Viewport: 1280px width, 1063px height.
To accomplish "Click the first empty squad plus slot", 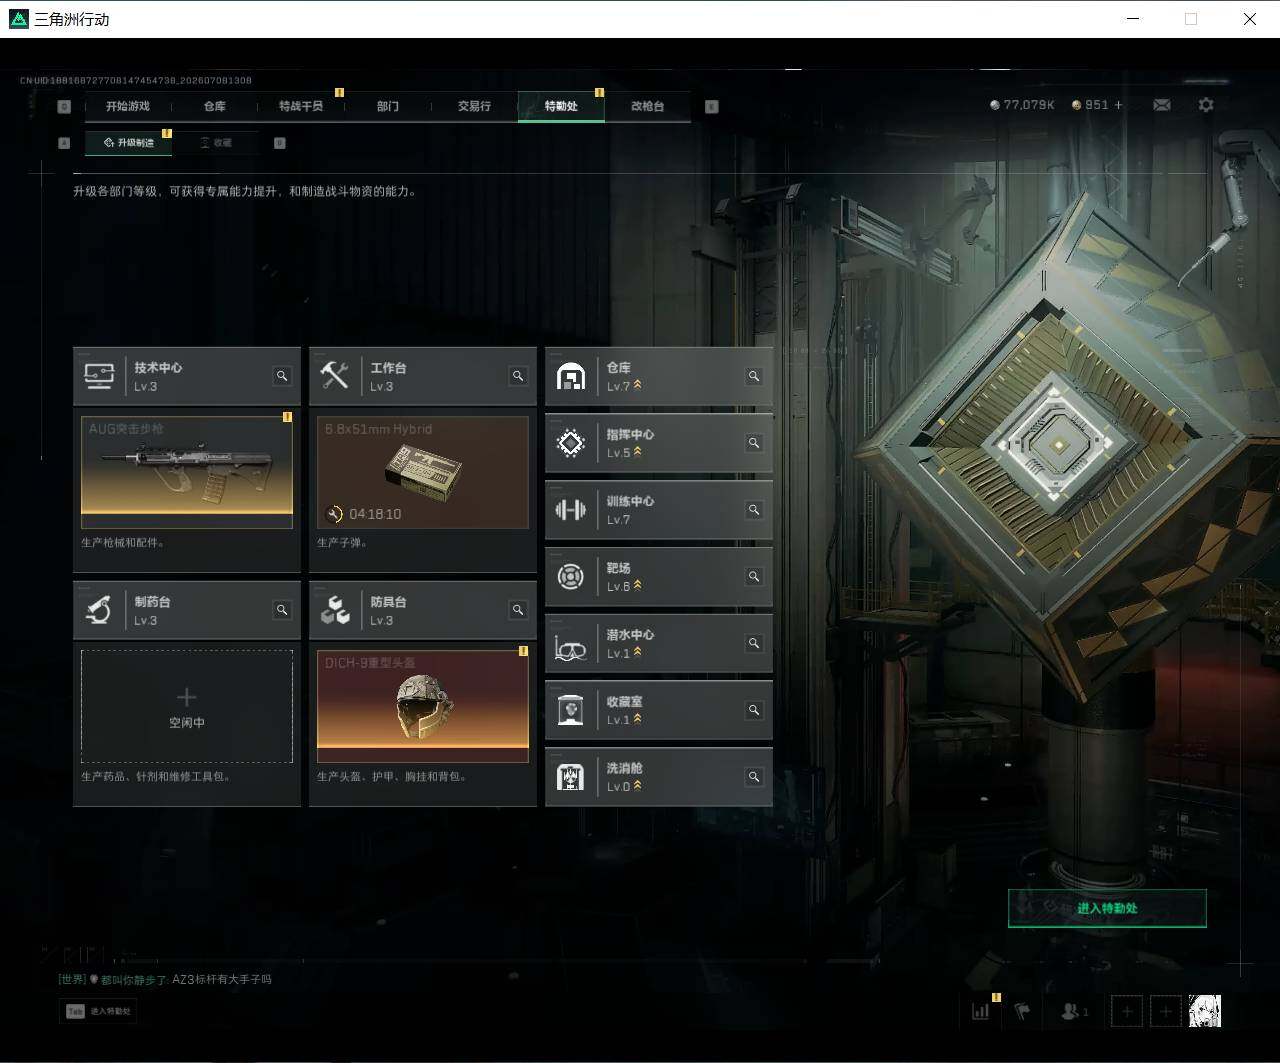I will click(x=1127, y=1011).
